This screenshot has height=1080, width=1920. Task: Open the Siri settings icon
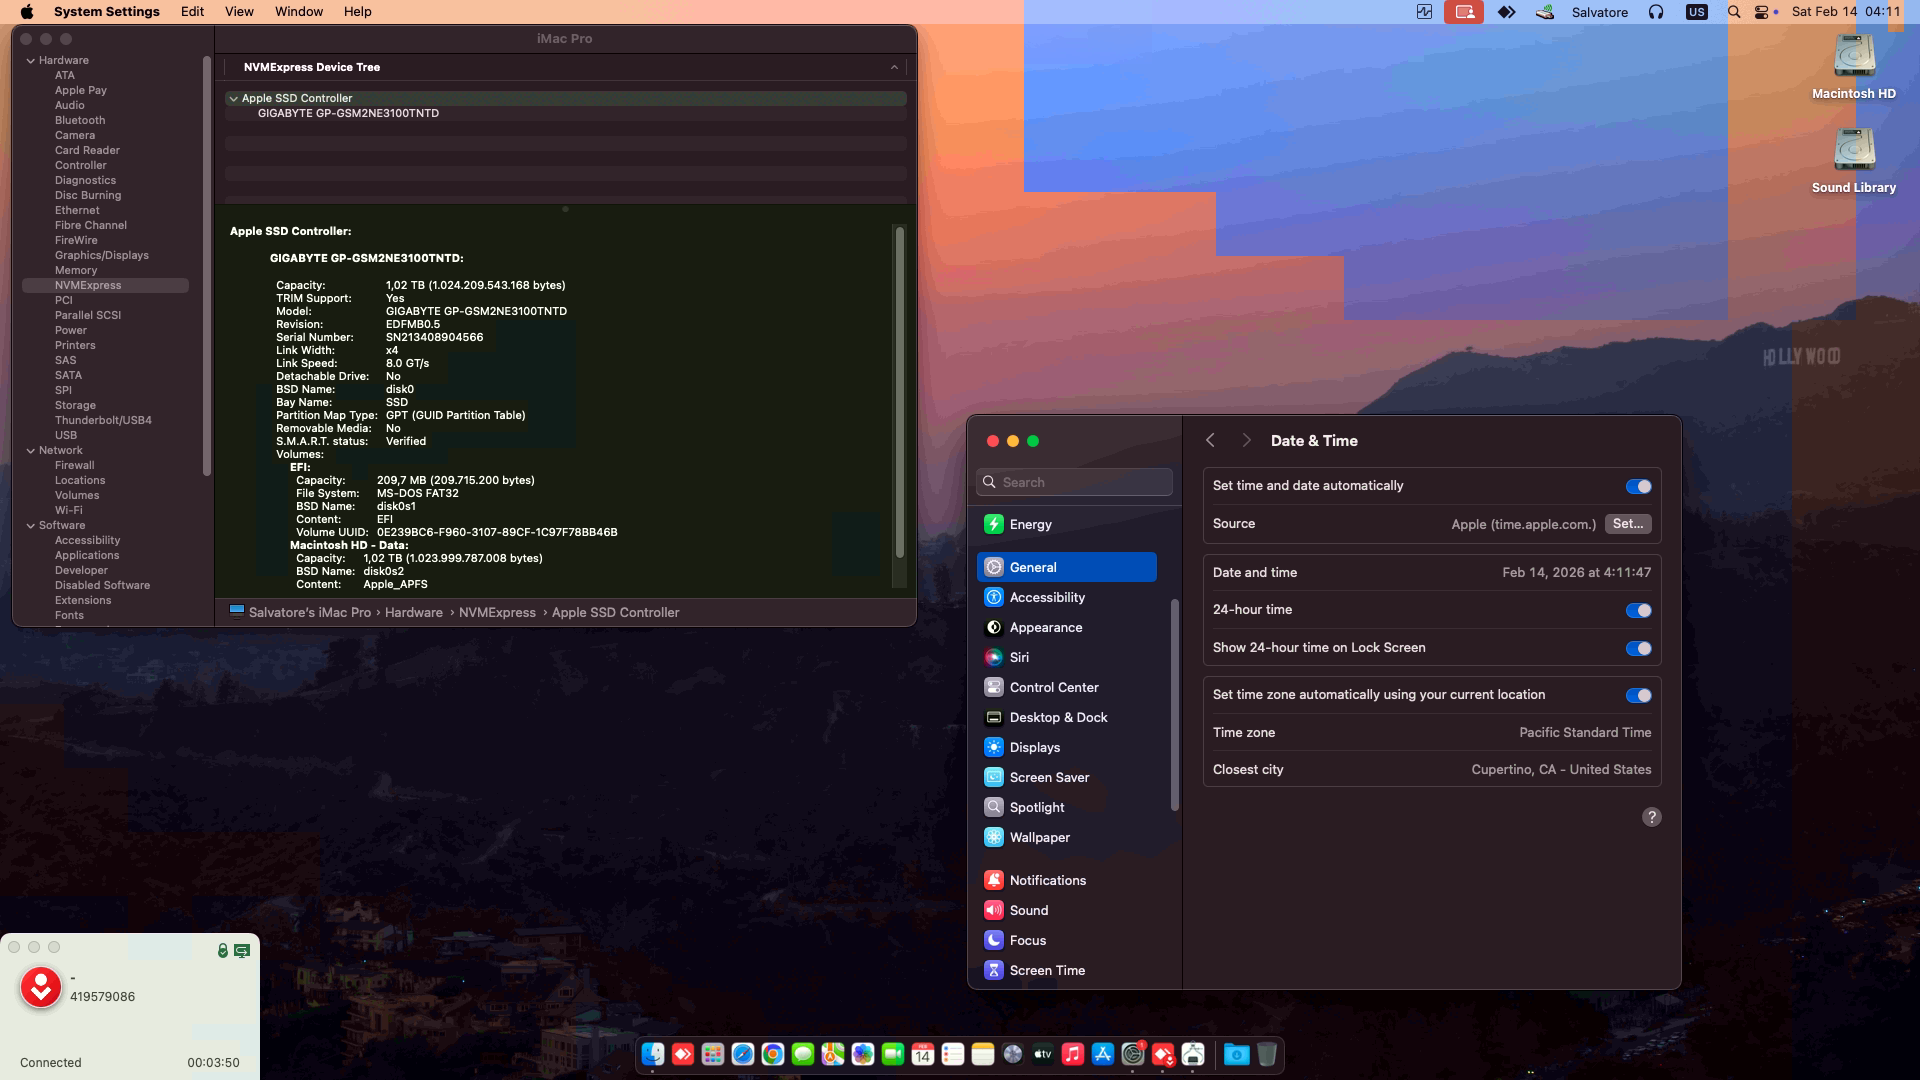click(x=993, y=657)
